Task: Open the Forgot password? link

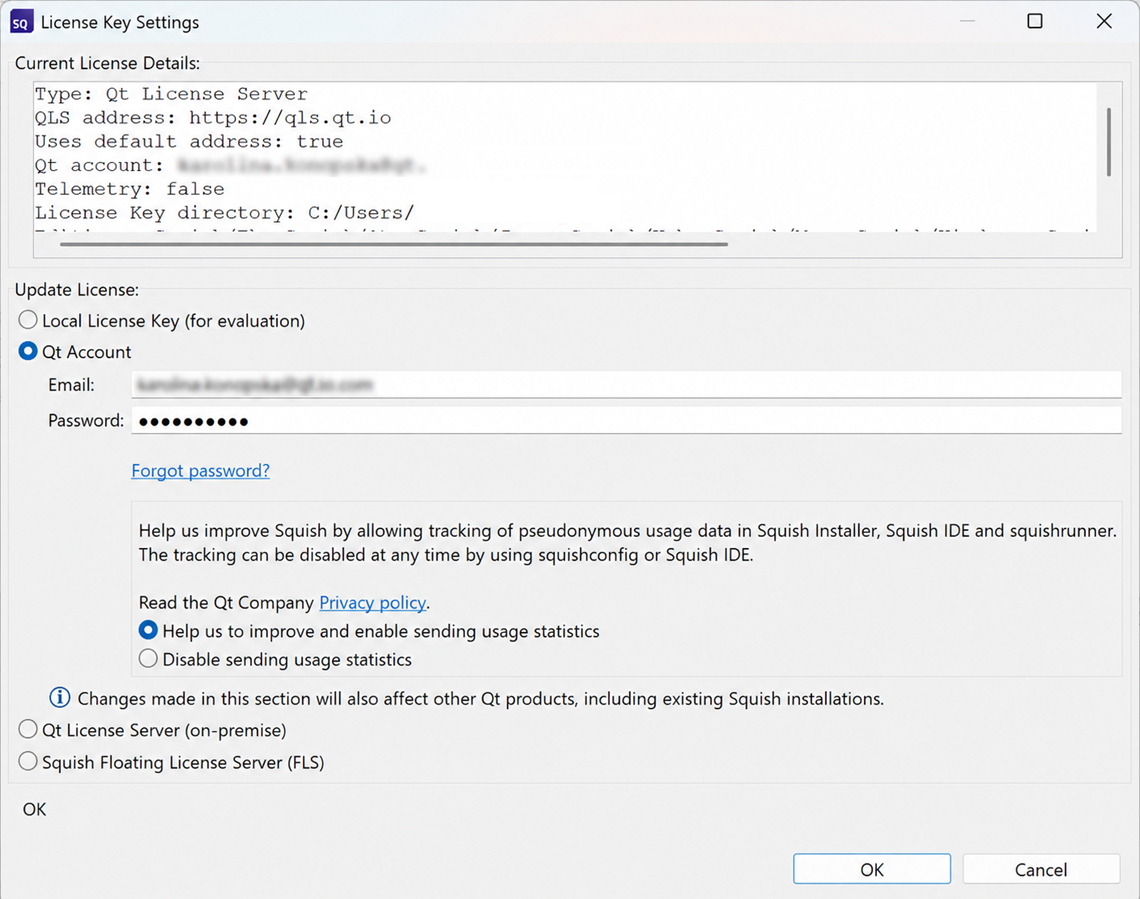Action: coord(201,470)
